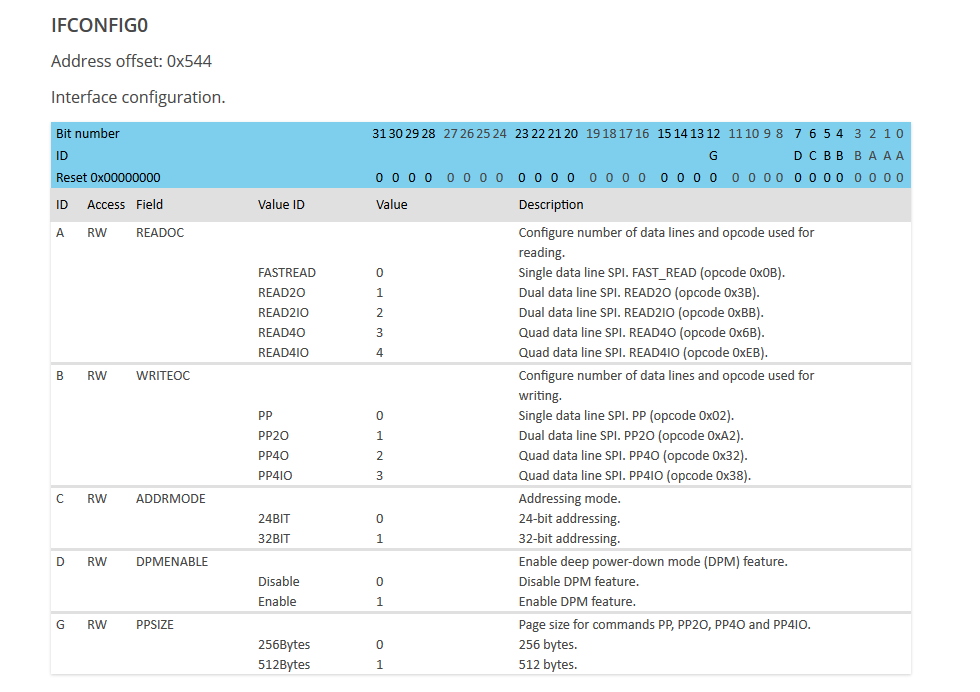Select the DPMENABLE field name
The image size is (980, 692).
[172, 562]
